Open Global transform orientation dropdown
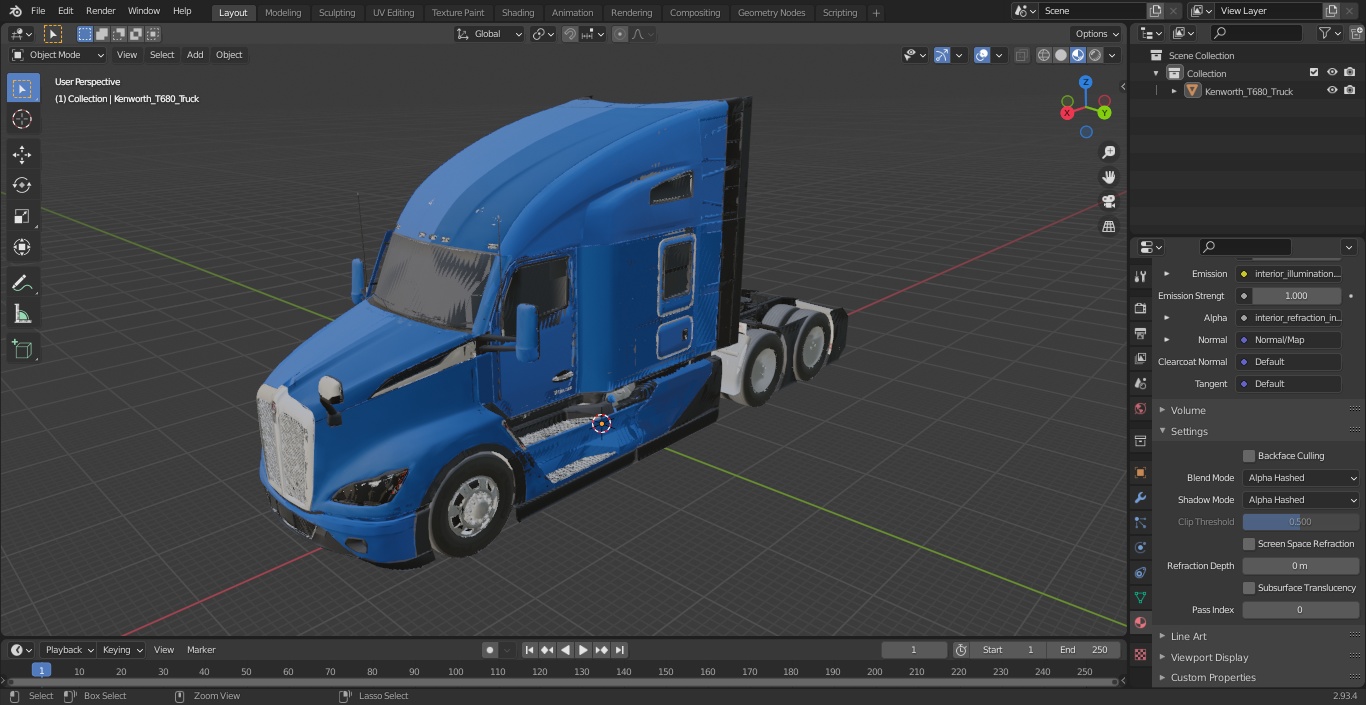 click(490, 34)
